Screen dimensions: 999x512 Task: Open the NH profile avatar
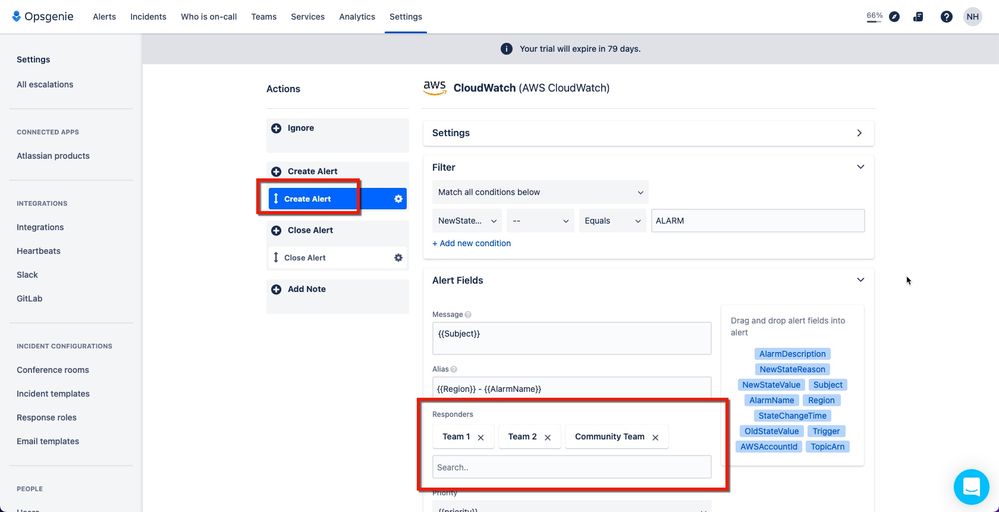click(972, 17)
